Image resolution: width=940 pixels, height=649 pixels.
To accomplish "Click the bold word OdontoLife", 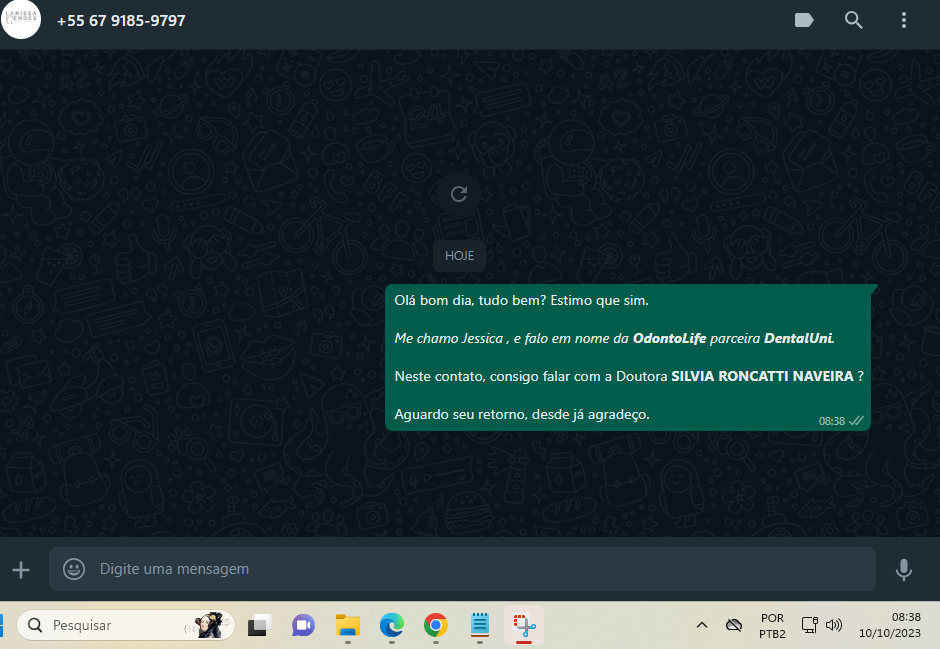I will point(670,339).
